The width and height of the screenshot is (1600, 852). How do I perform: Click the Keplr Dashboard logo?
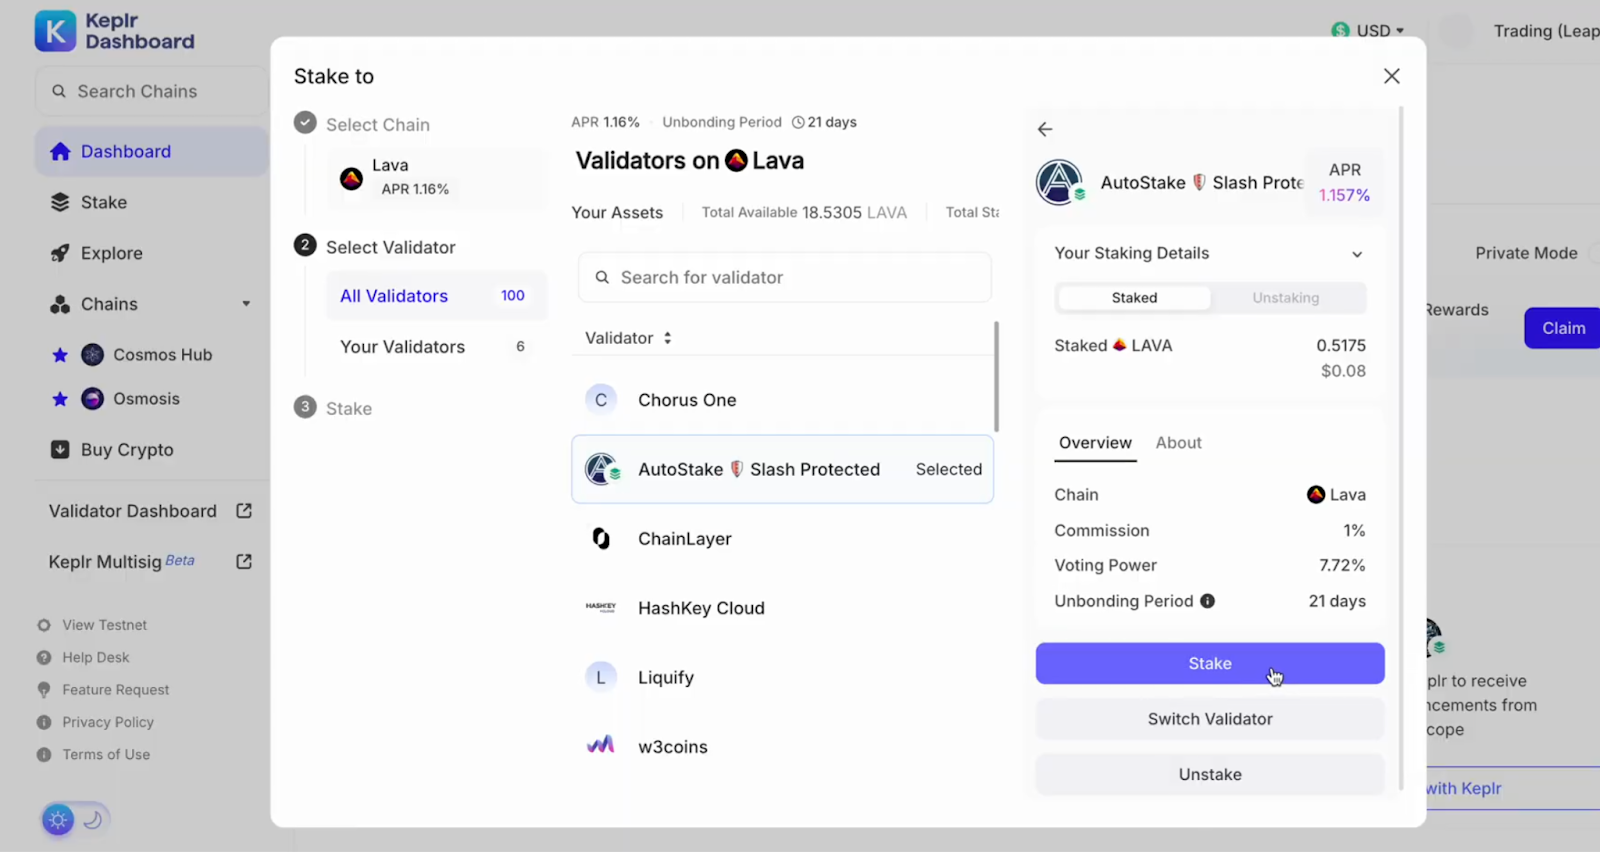[x=115, y=31]
